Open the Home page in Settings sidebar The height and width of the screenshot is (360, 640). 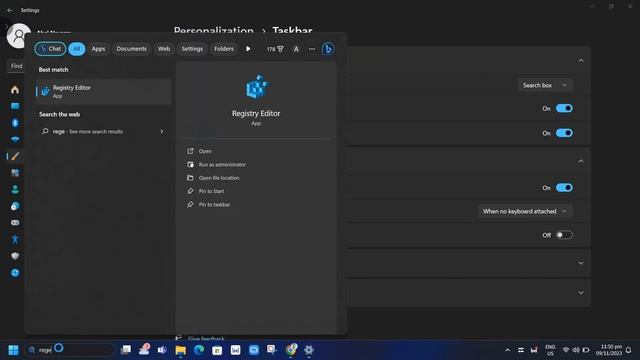(15, 89)
